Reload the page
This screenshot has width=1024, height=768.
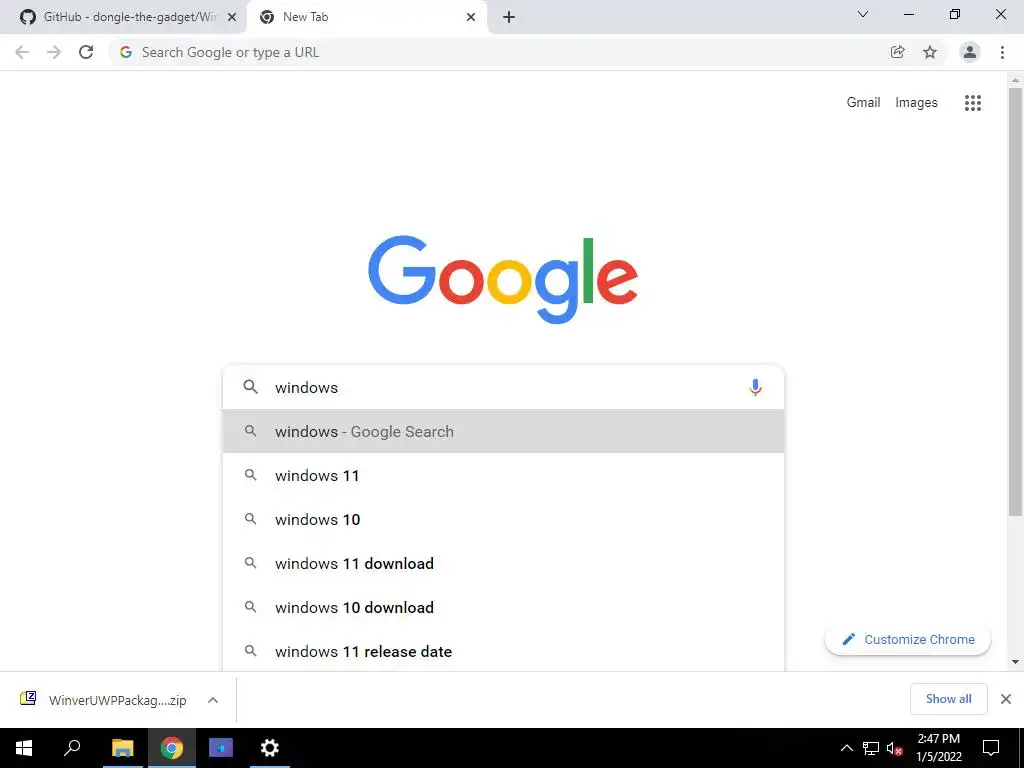86,52
